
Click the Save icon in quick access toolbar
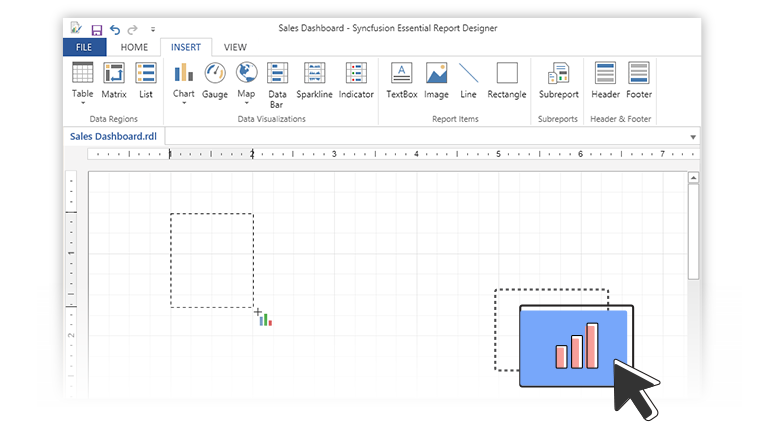click(x=97, y=30)
